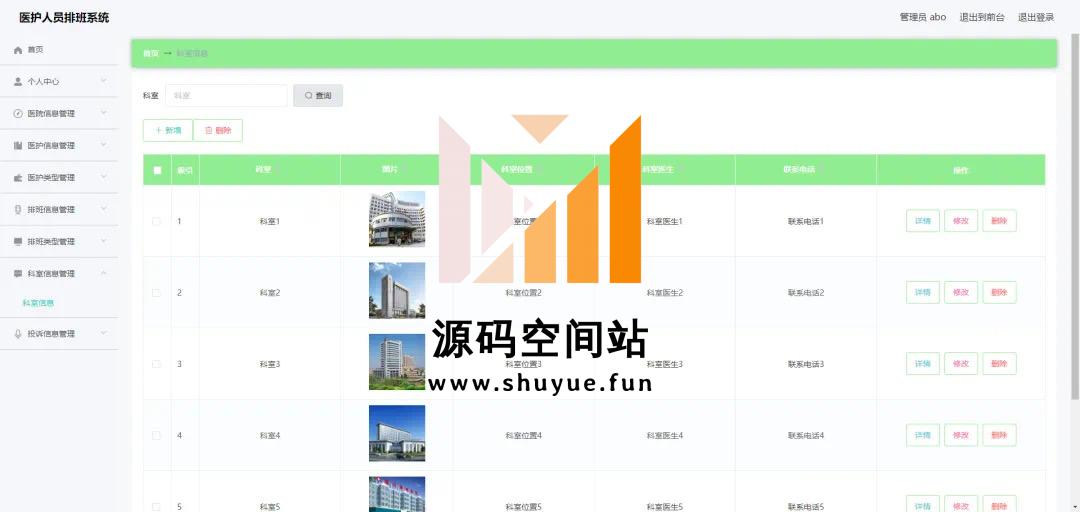
Task: Click the 科室医生3 cell
Action: 665,364
